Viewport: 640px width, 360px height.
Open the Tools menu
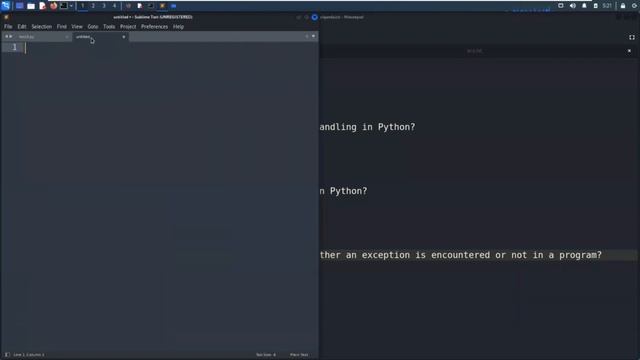click(x=109, y=27)
